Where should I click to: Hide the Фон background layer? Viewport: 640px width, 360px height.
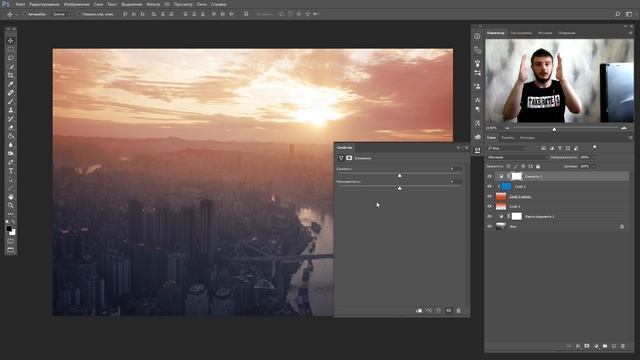[489, 227]
